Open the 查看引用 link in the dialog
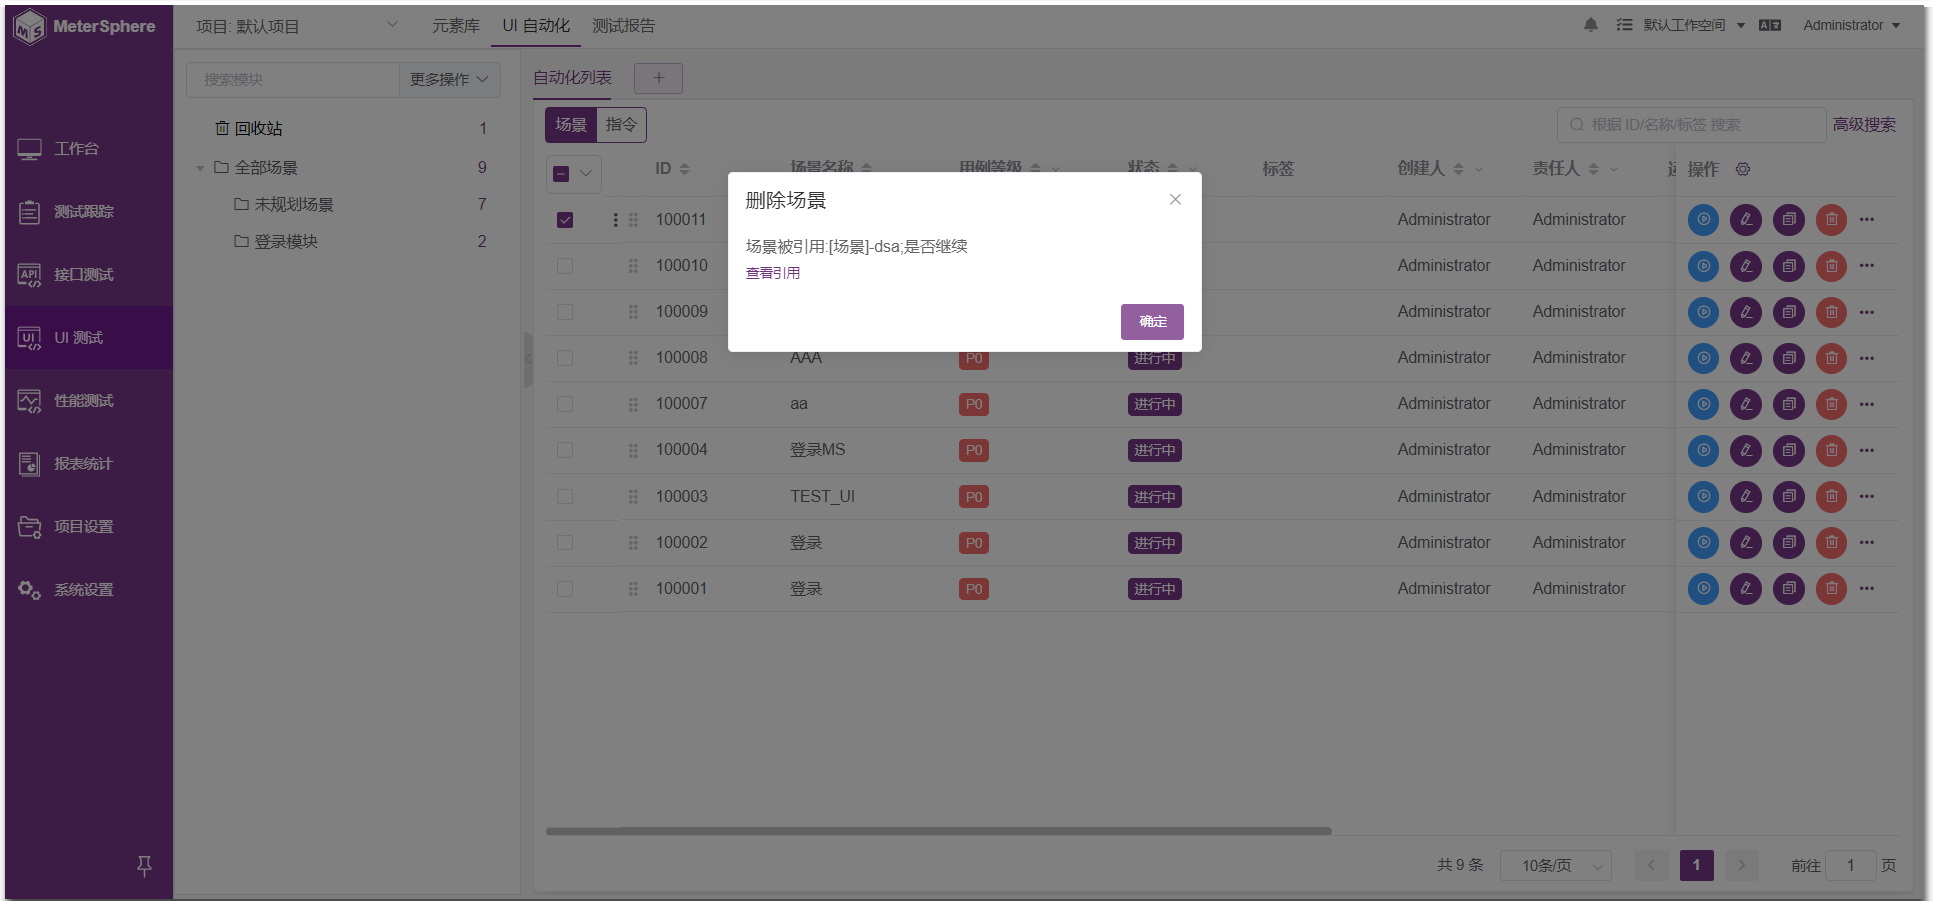1933x908 pixels. (x=772, y=272)
